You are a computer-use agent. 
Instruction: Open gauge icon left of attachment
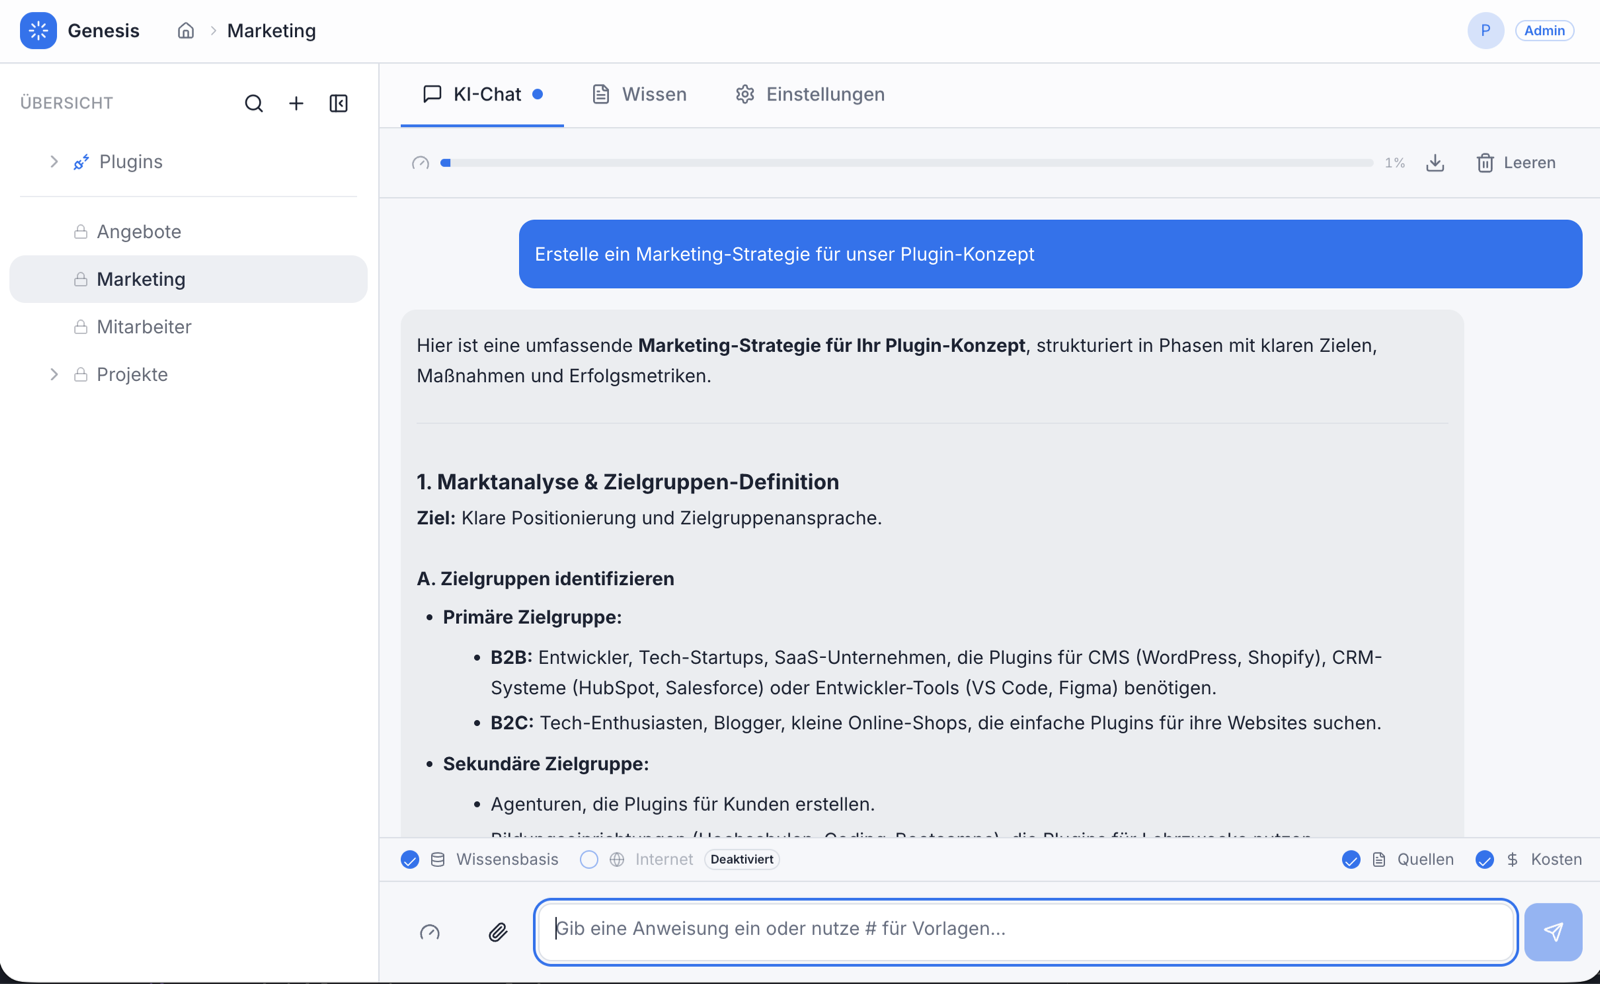[x=430, y=932]
